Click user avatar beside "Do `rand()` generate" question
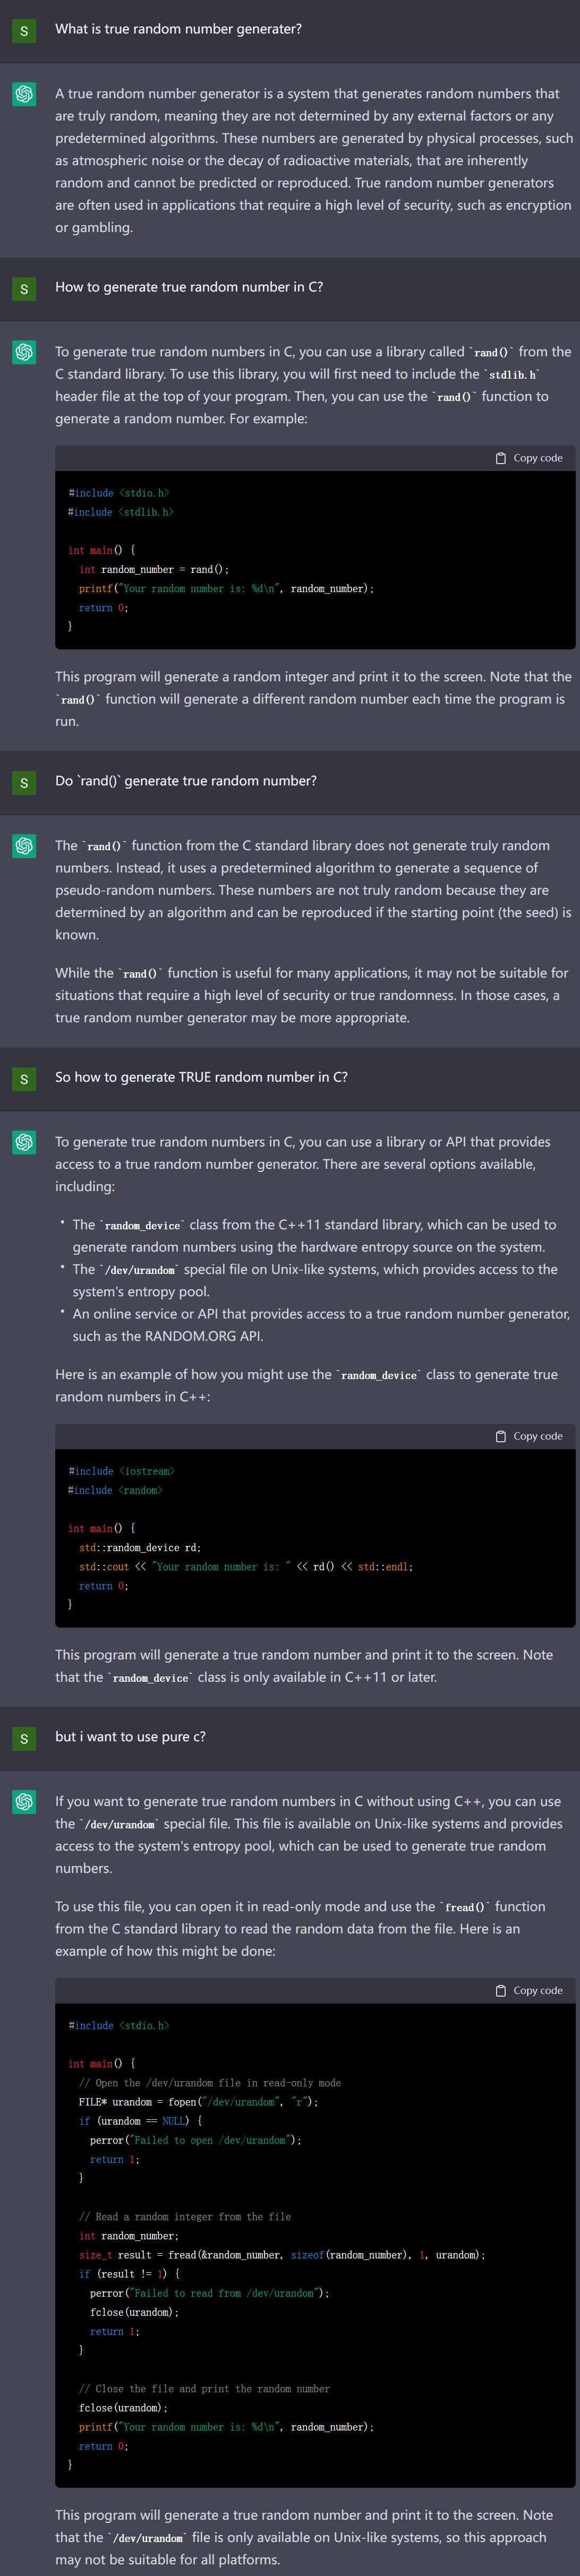The width and height of the screenshot is (580, 2576). [24, 783]
